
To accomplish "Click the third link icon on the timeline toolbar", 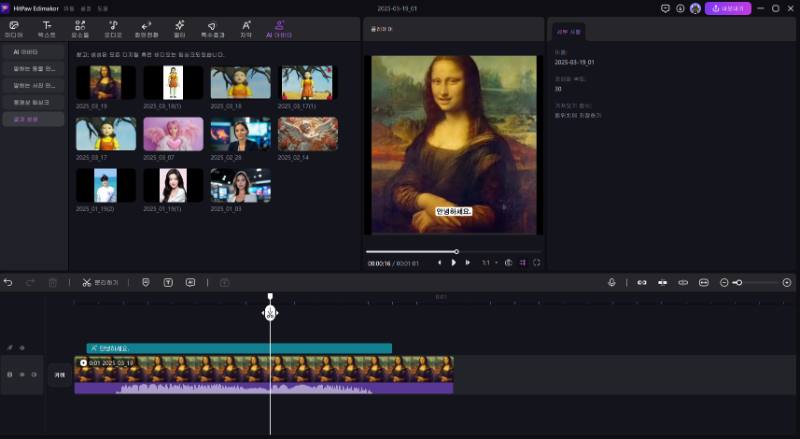I will click(x=683, y=282).
